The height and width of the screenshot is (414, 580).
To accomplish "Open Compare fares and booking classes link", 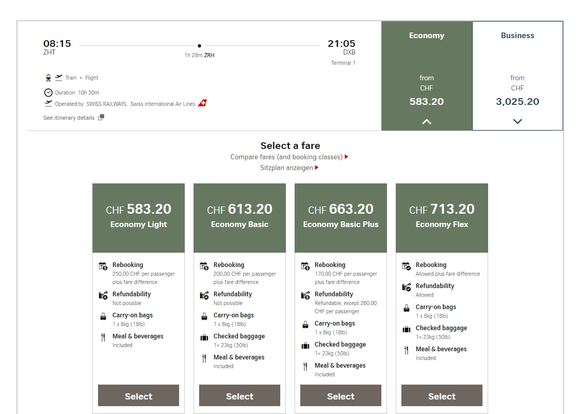I will (x=289, y=157).
